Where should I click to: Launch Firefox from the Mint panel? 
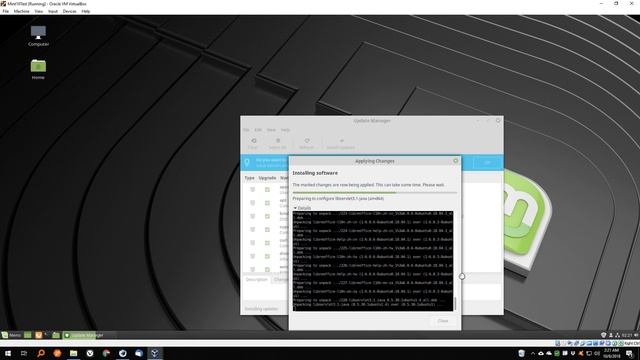pos(38,335)
